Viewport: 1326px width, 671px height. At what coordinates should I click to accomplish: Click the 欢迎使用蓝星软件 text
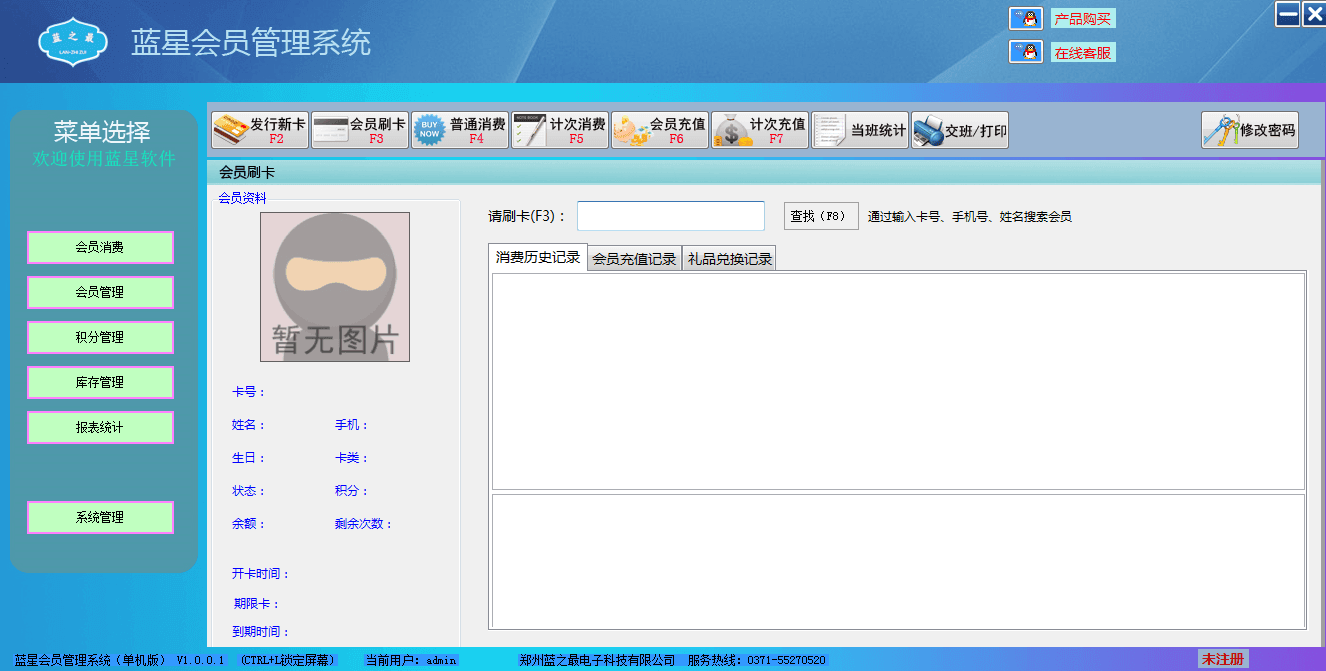click(x=104, y=159)
